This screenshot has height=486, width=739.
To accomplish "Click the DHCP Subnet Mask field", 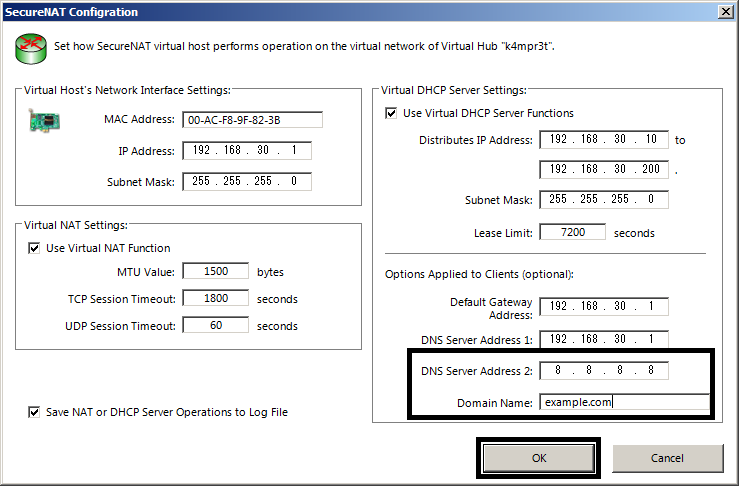I will [604, 199].
